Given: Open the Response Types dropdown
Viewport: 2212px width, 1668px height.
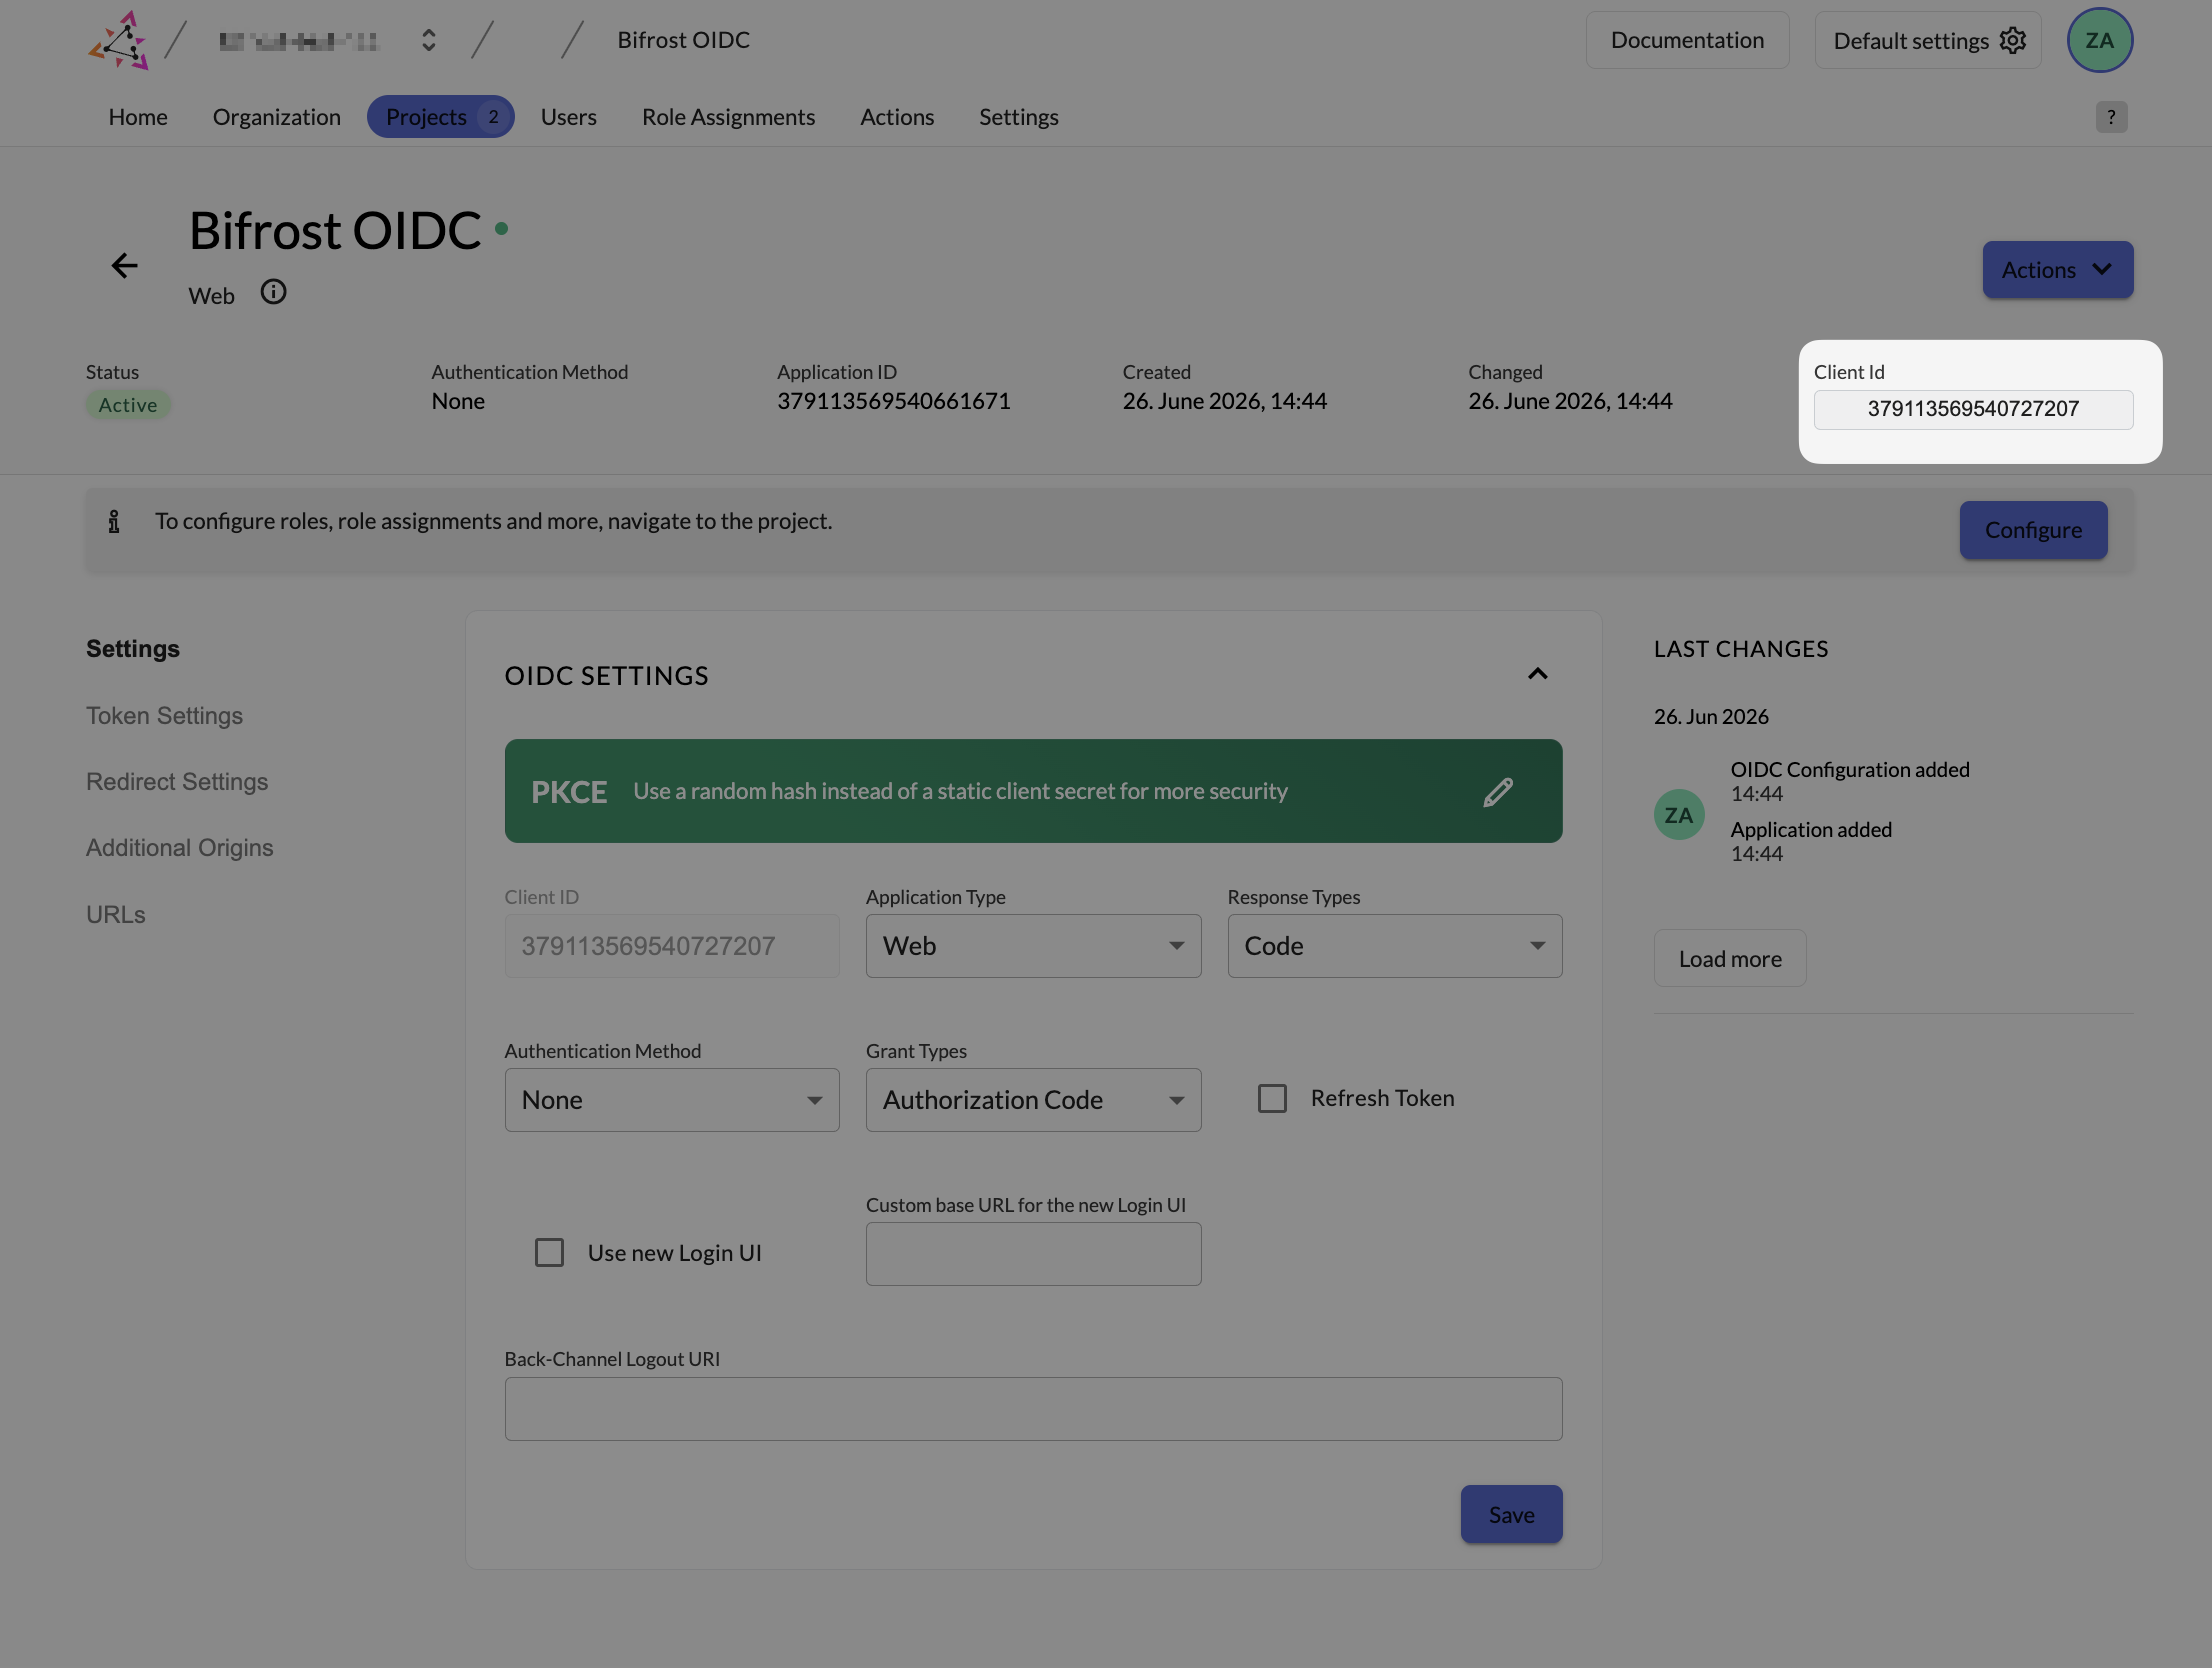Looking at the screenshot, I should (1394, 946).
